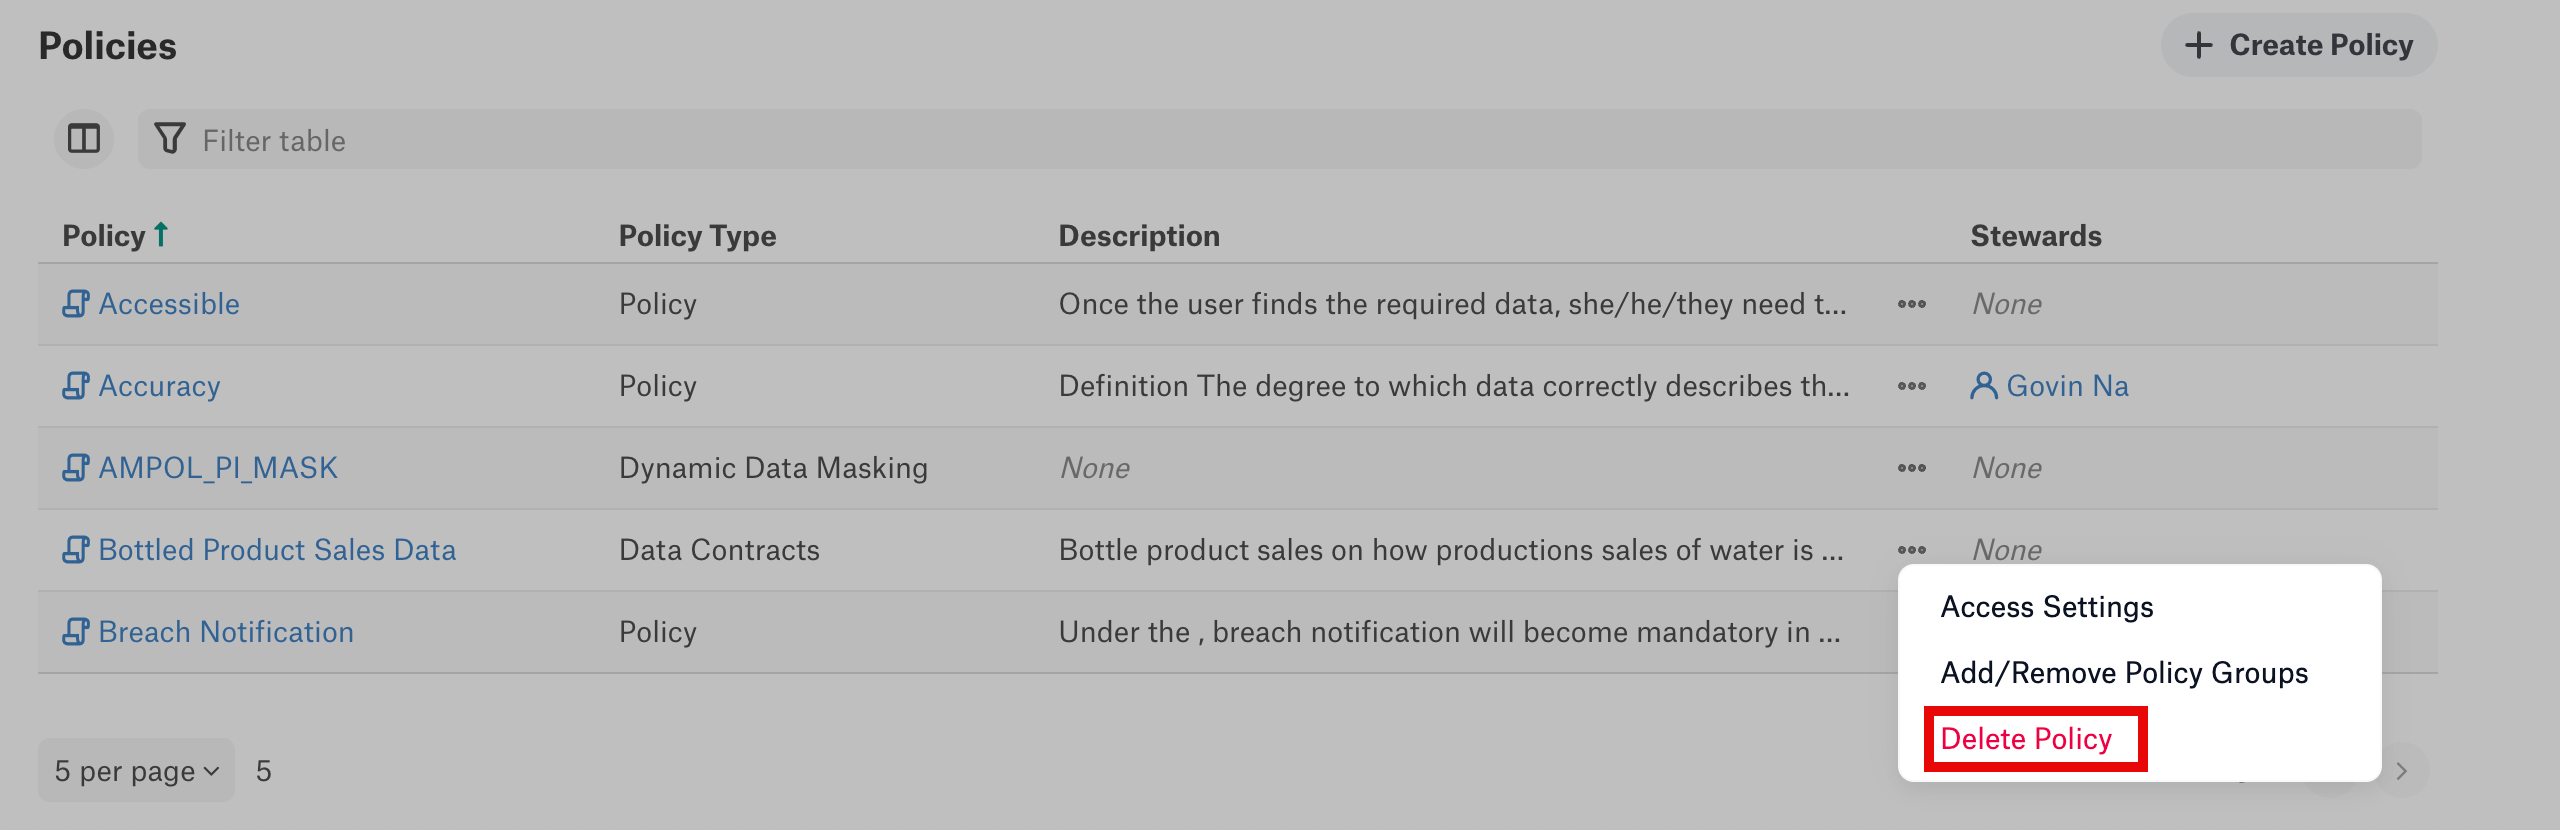Click the filter funnel icon
Image resolution: width=2560 pixels, height=830 pixels.
click(x=170, y=139)
